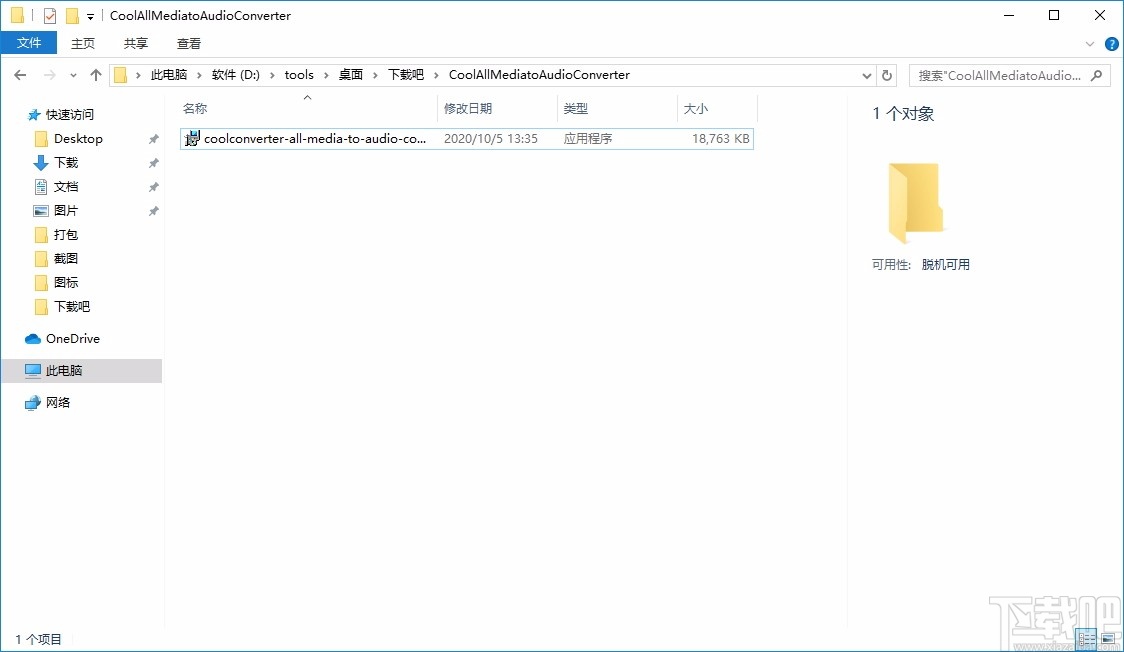Open 网络 in the navigation pane

(57, 402)
